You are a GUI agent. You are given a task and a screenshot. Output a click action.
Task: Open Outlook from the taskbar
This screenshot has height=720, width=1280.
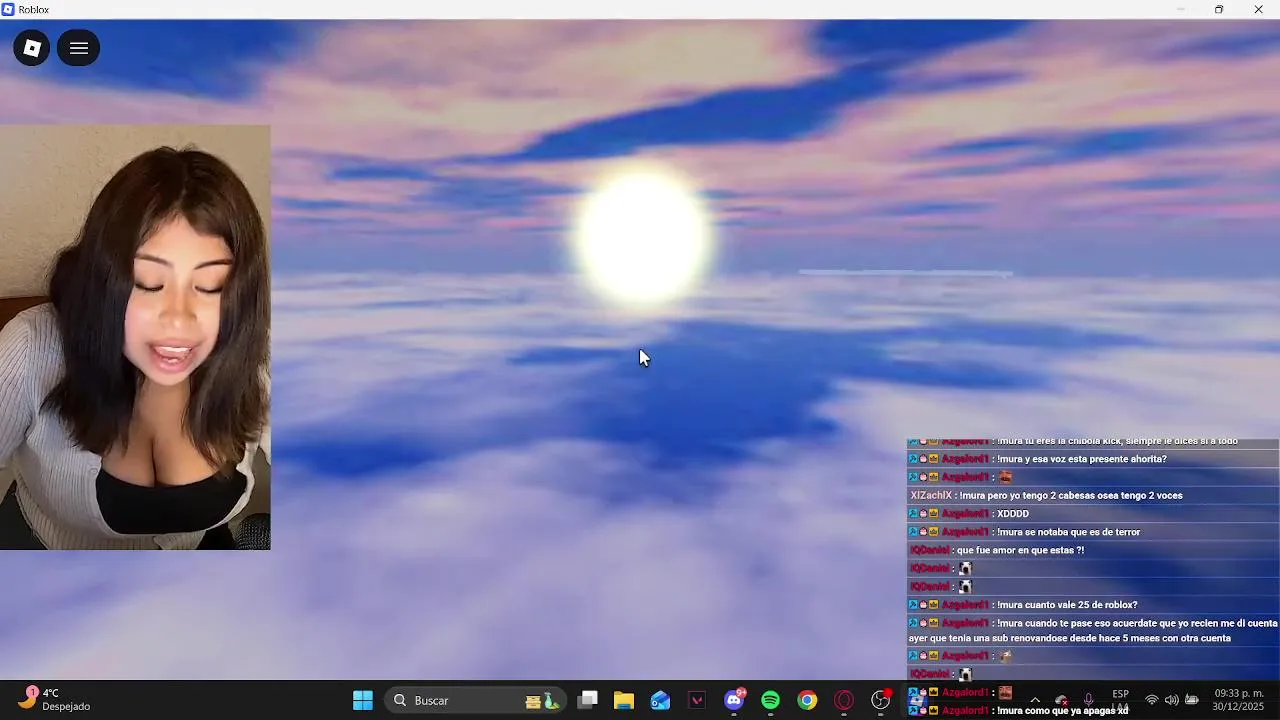click(660, 700)
